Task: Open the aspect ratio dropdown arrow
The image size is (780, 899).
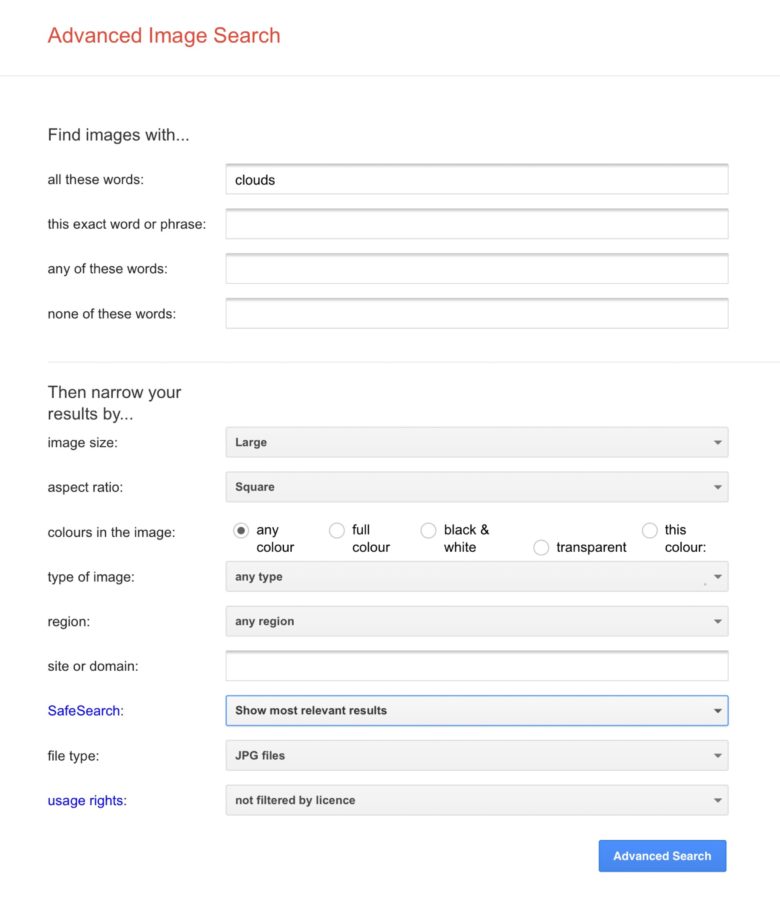Action: (717, 487)
